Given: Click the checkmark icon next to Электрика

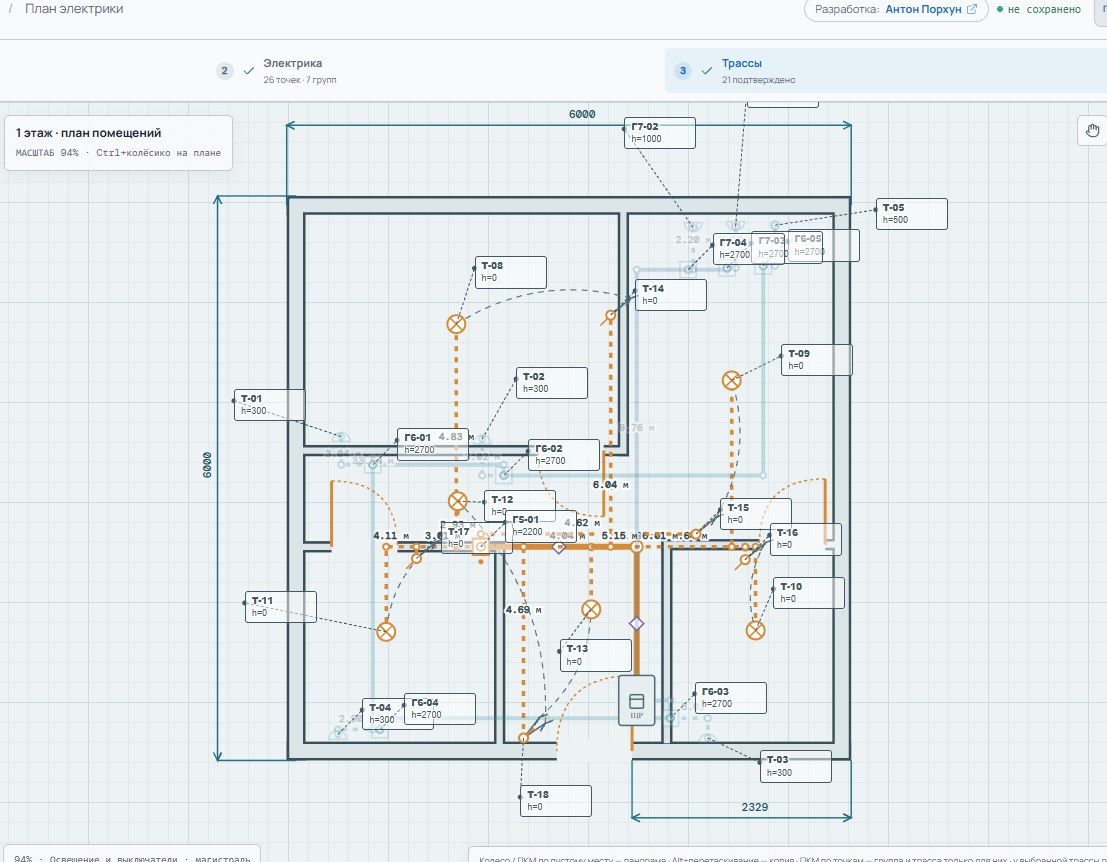Looking at the screenshot, I should click(249, 71).
